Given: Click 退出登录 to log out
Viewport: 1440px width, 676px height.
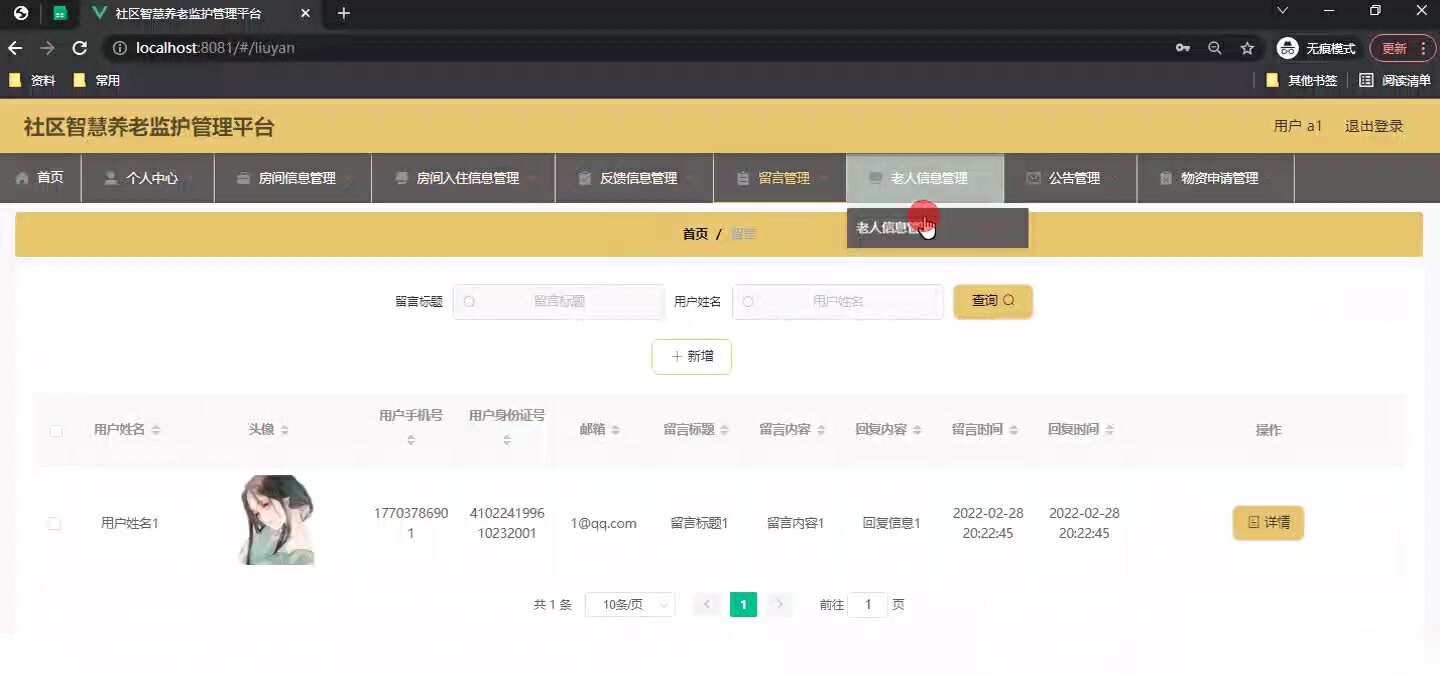Looking at the screenshot, I should coord(1374,126).
